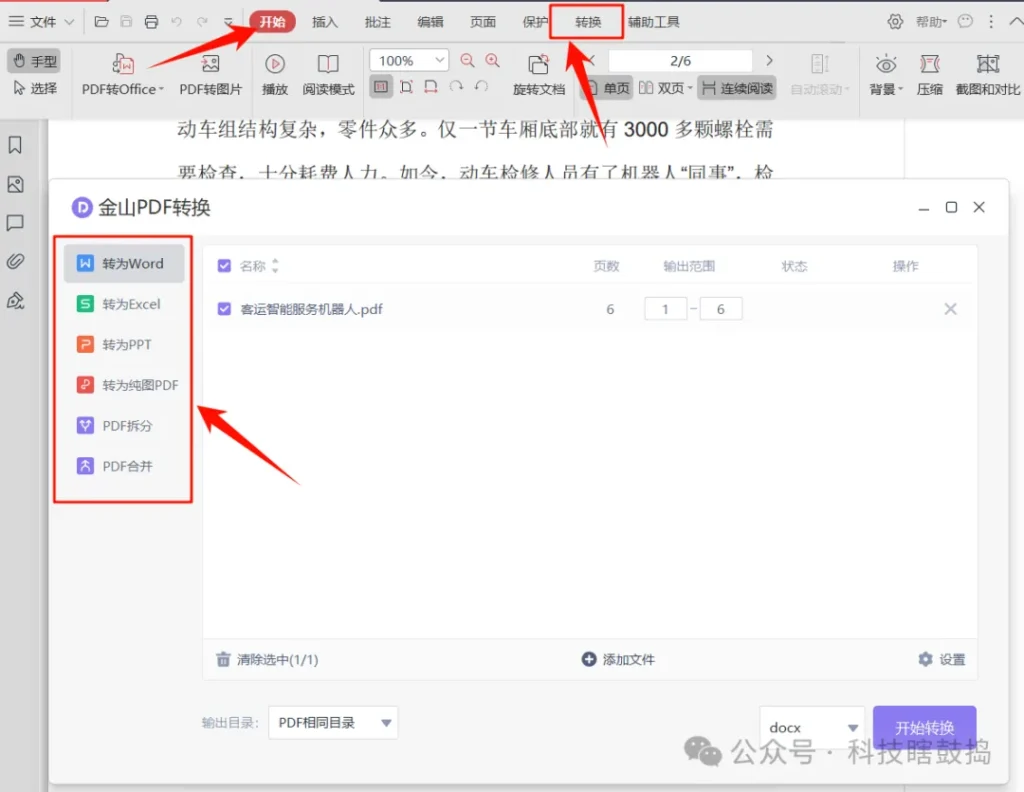Click the open folder icon
This screenshot has height=792, width=1024.
[x=101, y=22]
